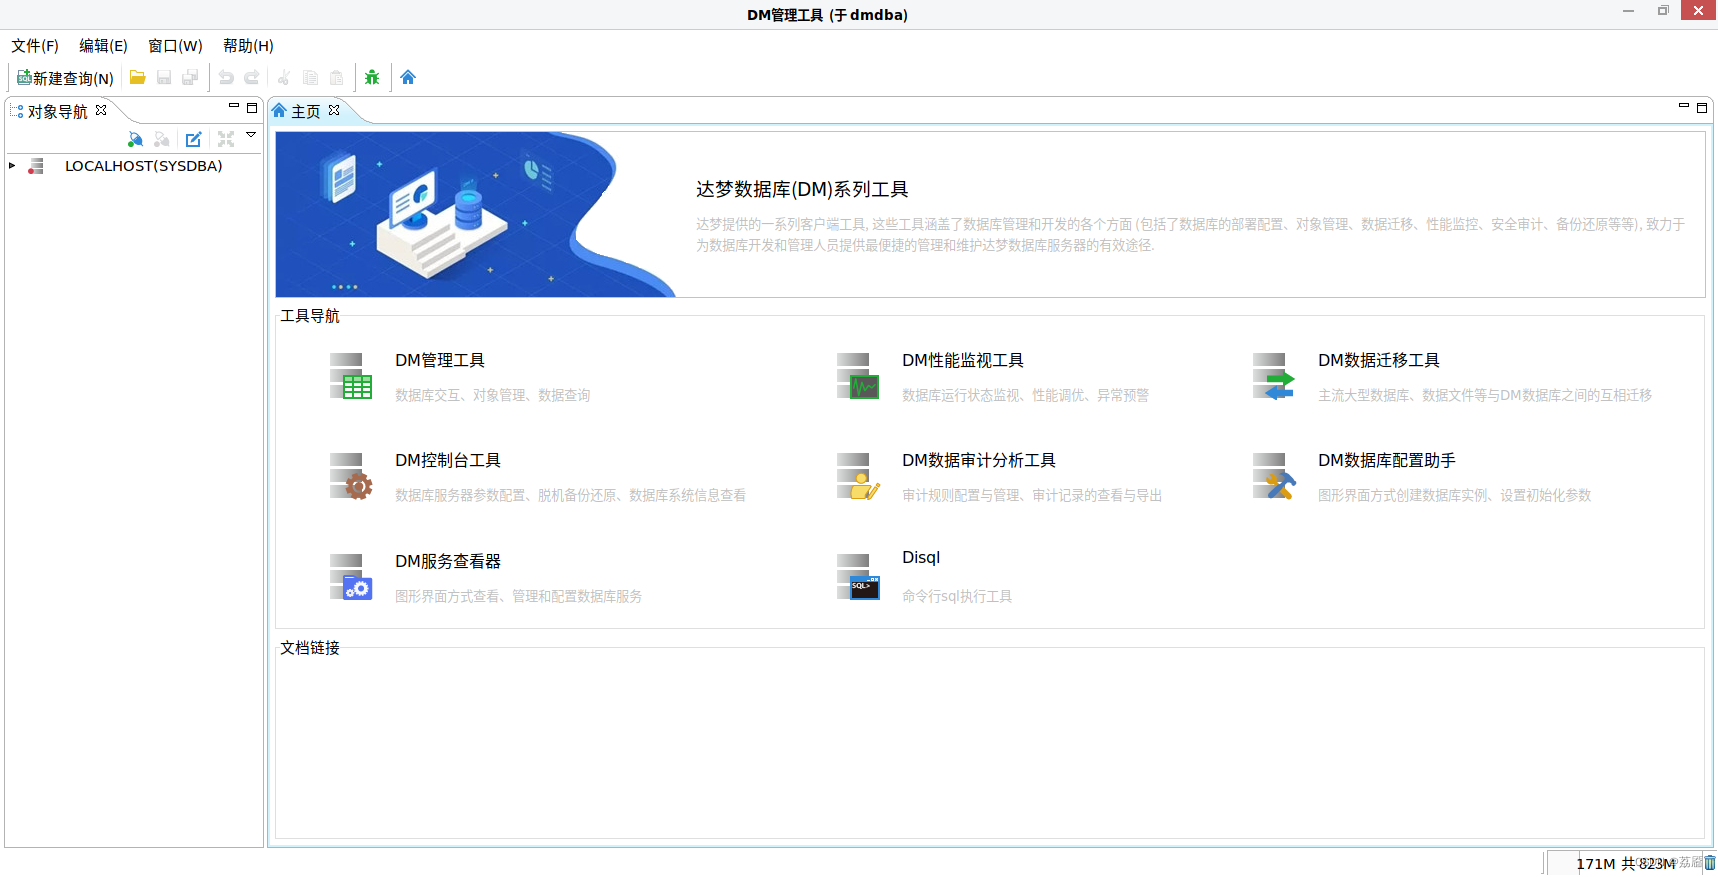The image size is (1718, 877).
Task: Click description 图形界面方式创建数据库实例、设置初始化参数
Action: coord(1455,495)
